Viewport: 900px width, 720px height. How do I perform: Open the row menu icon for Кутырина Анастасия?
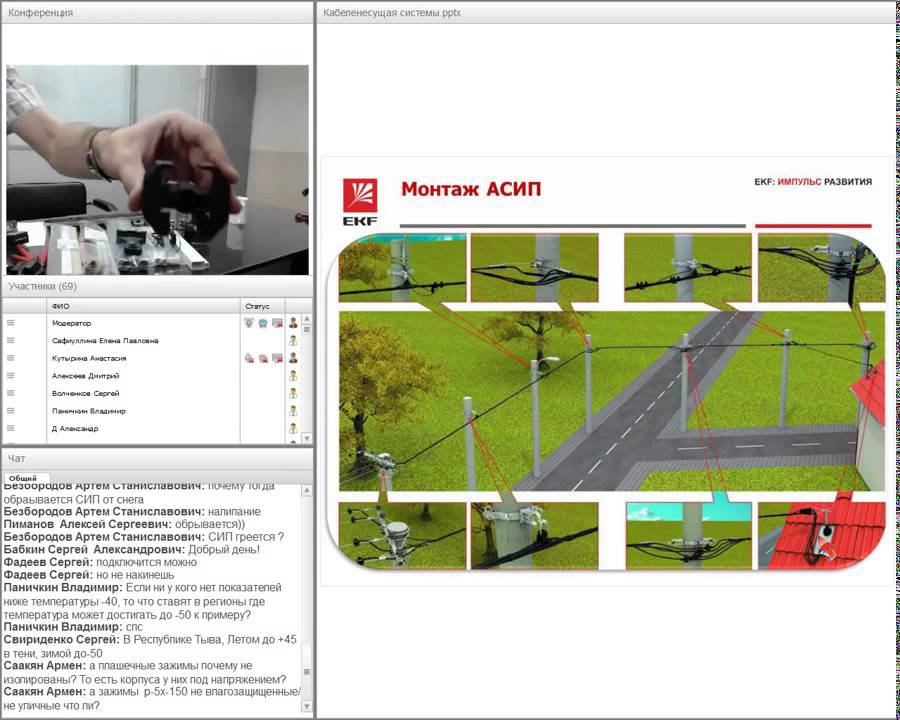tap(10, 358)
